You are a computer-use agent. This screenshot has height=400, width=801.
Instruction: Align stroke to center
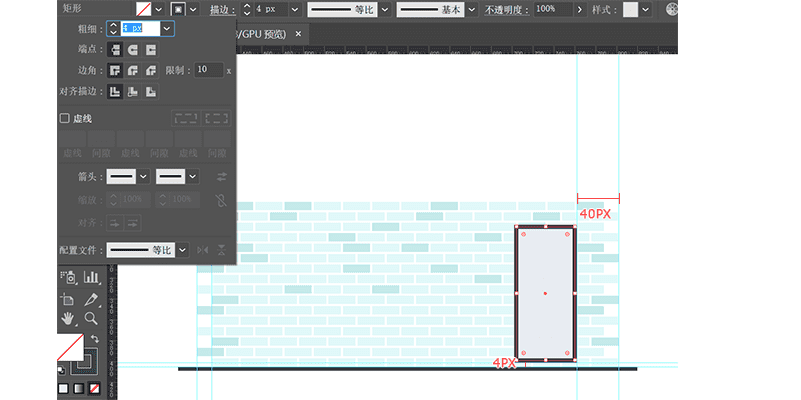click(115, 92)
